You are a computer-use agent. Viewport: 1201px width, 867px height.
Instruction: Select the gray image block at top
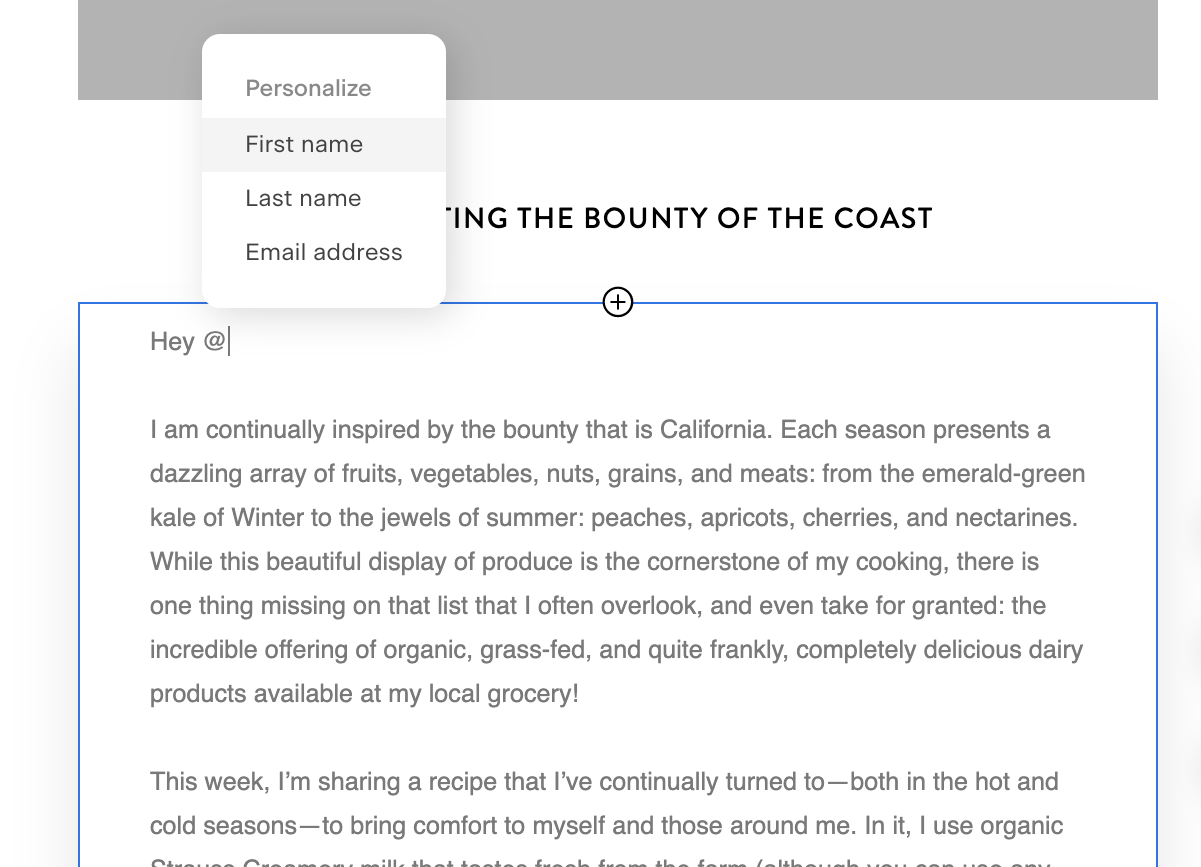click(800, 50)
